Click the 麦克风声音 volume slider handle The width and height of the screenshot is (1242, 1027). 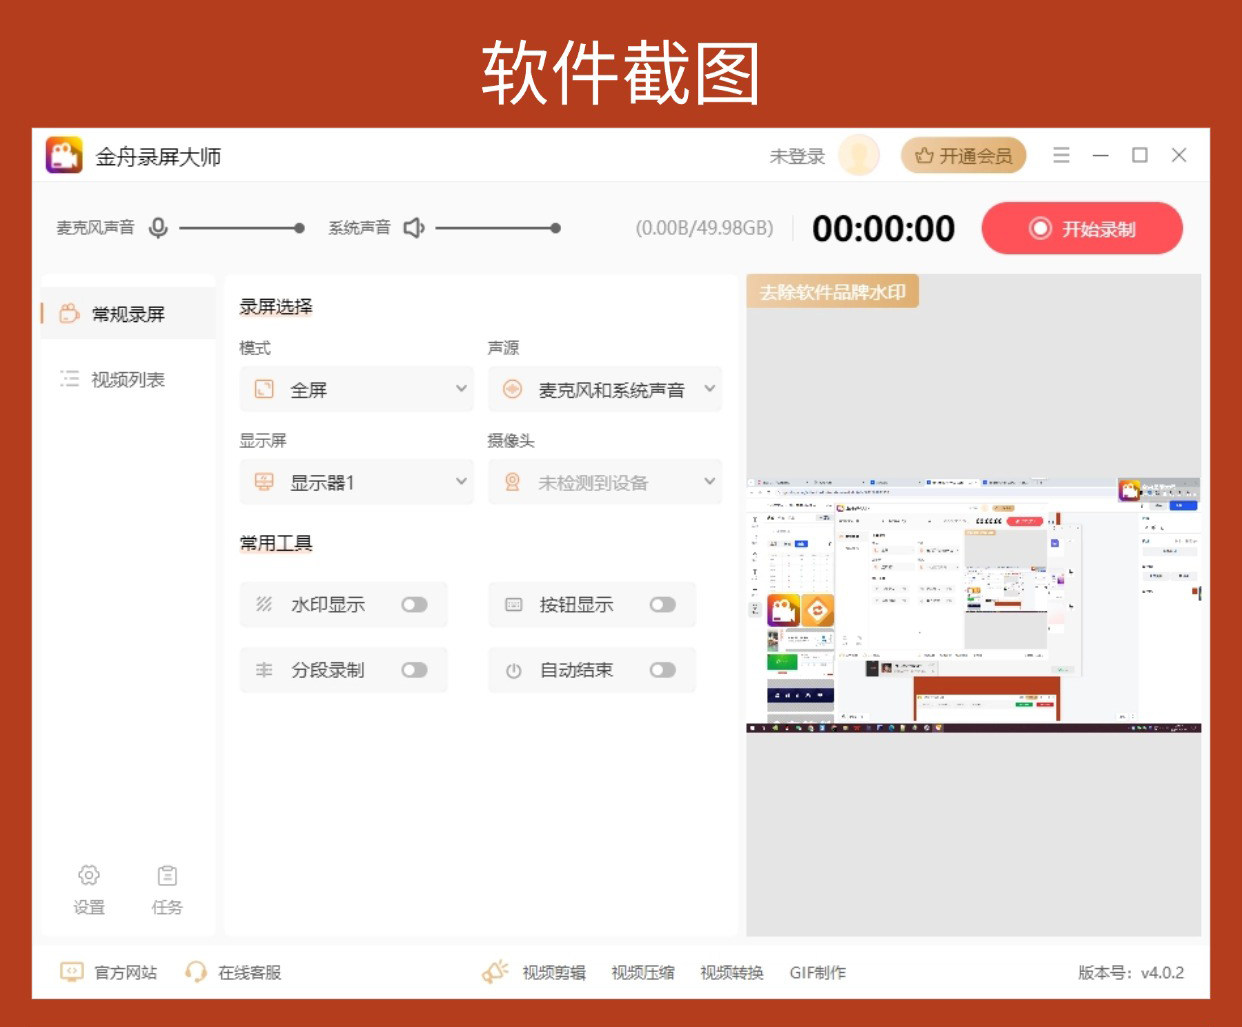299,228
